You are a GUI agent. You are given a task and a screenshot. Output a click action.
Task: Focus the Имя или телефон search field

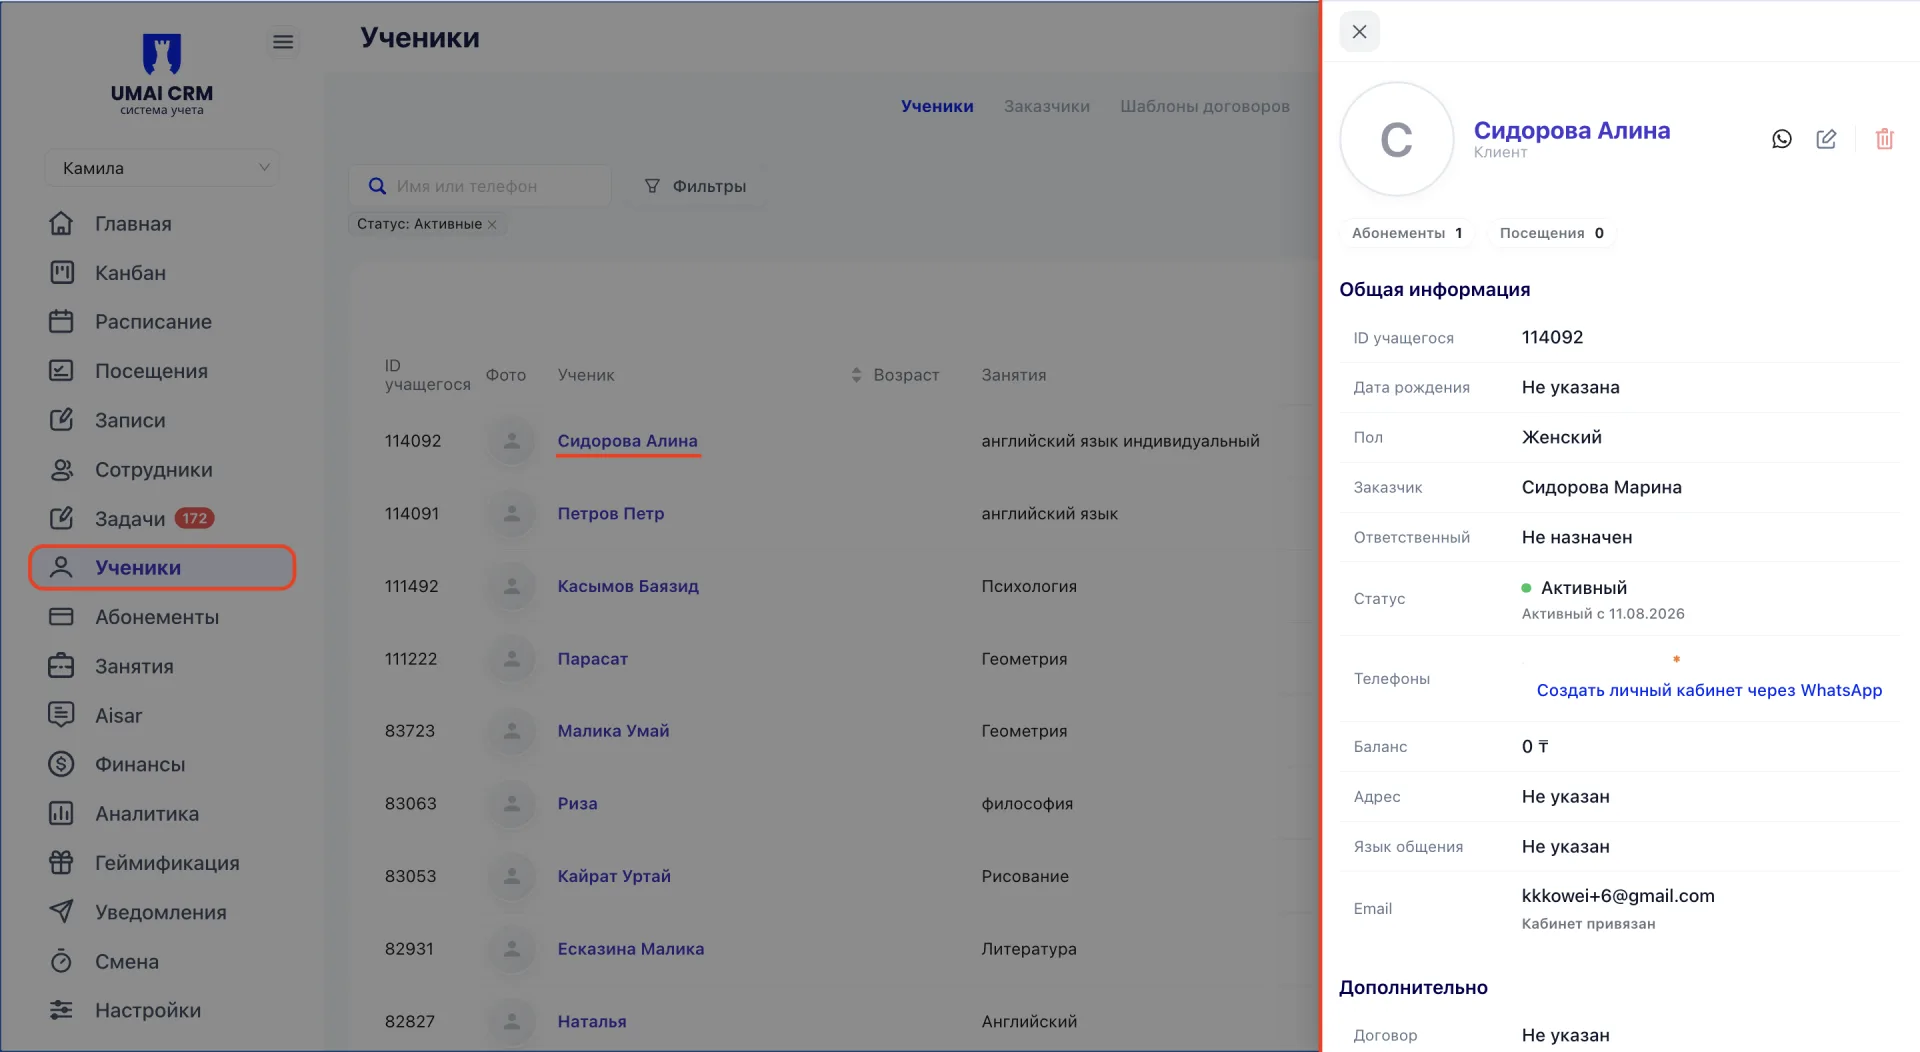click(480, 186)
